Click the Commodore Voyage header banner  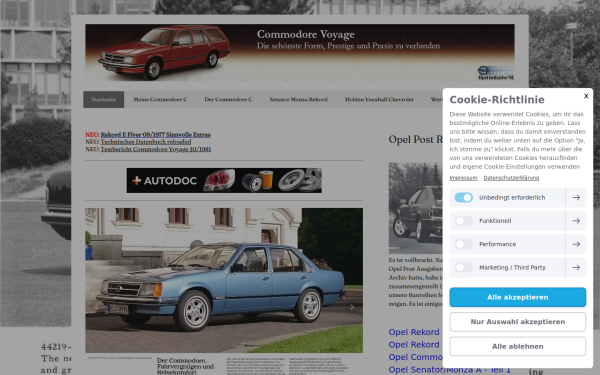(x=300, y=53)
